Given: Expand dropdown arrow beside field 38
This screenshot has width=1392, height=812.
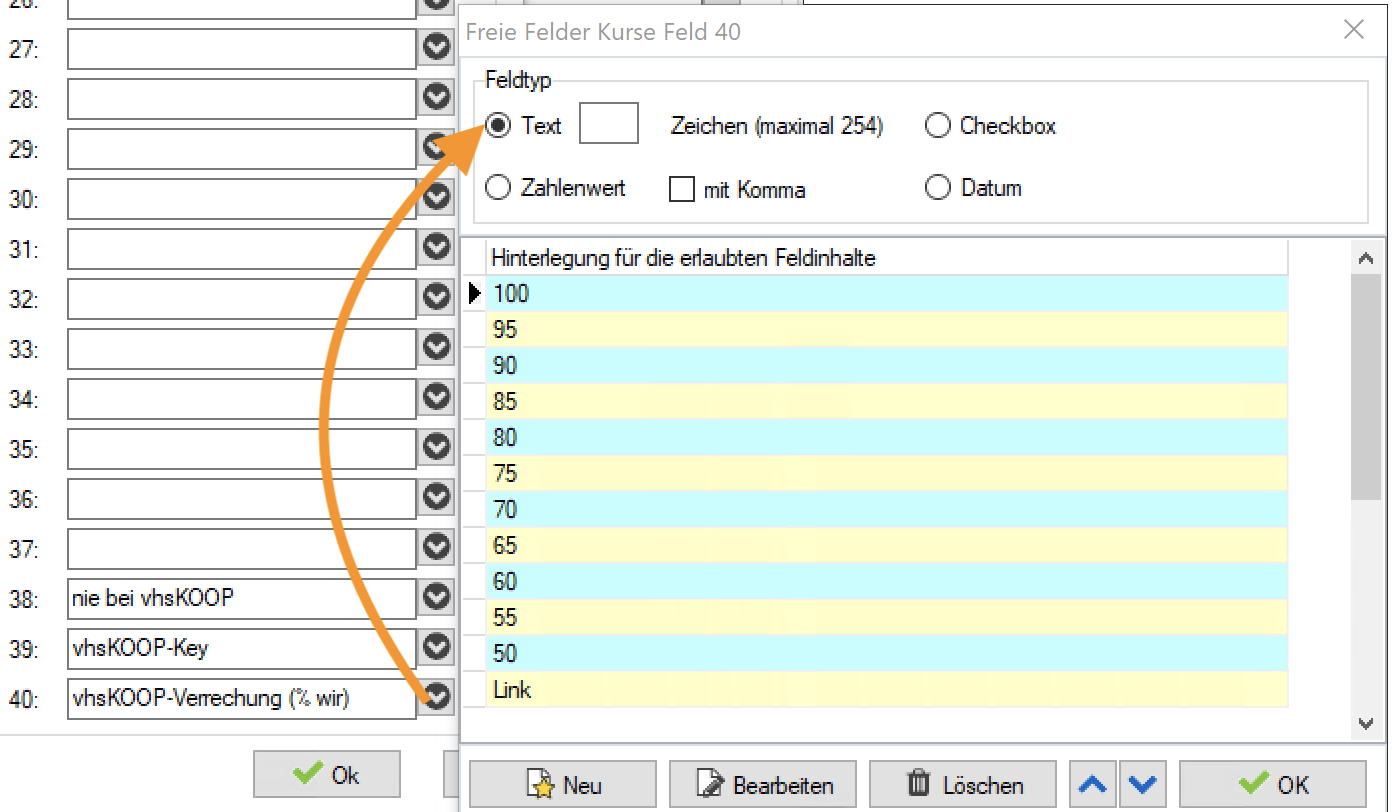Looking at the screenshot, I should pos(437,597).
